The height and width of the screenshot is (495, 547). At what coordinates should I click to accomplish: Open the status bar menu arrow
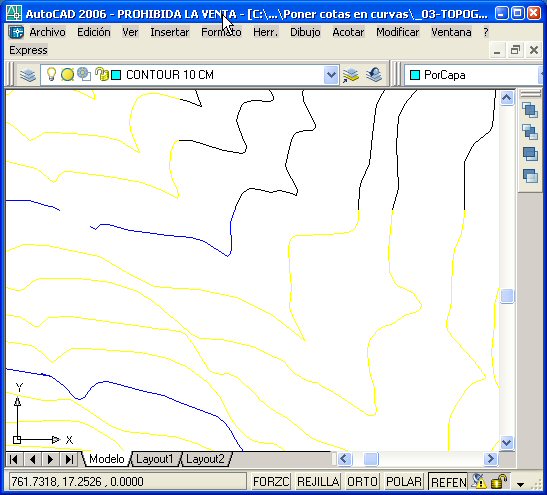[x=520, y=484]
